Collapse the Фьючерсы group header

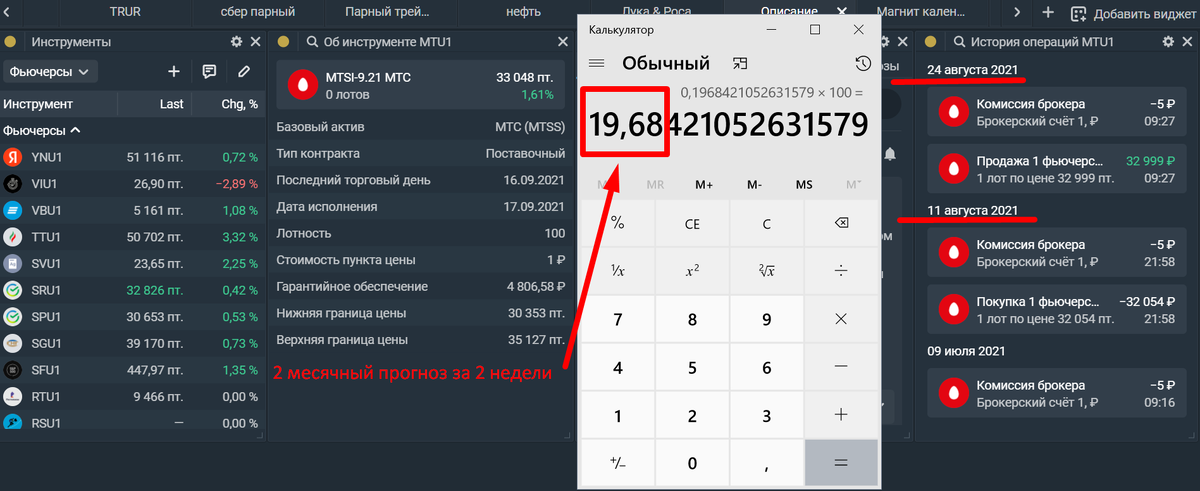coord(42,130)
